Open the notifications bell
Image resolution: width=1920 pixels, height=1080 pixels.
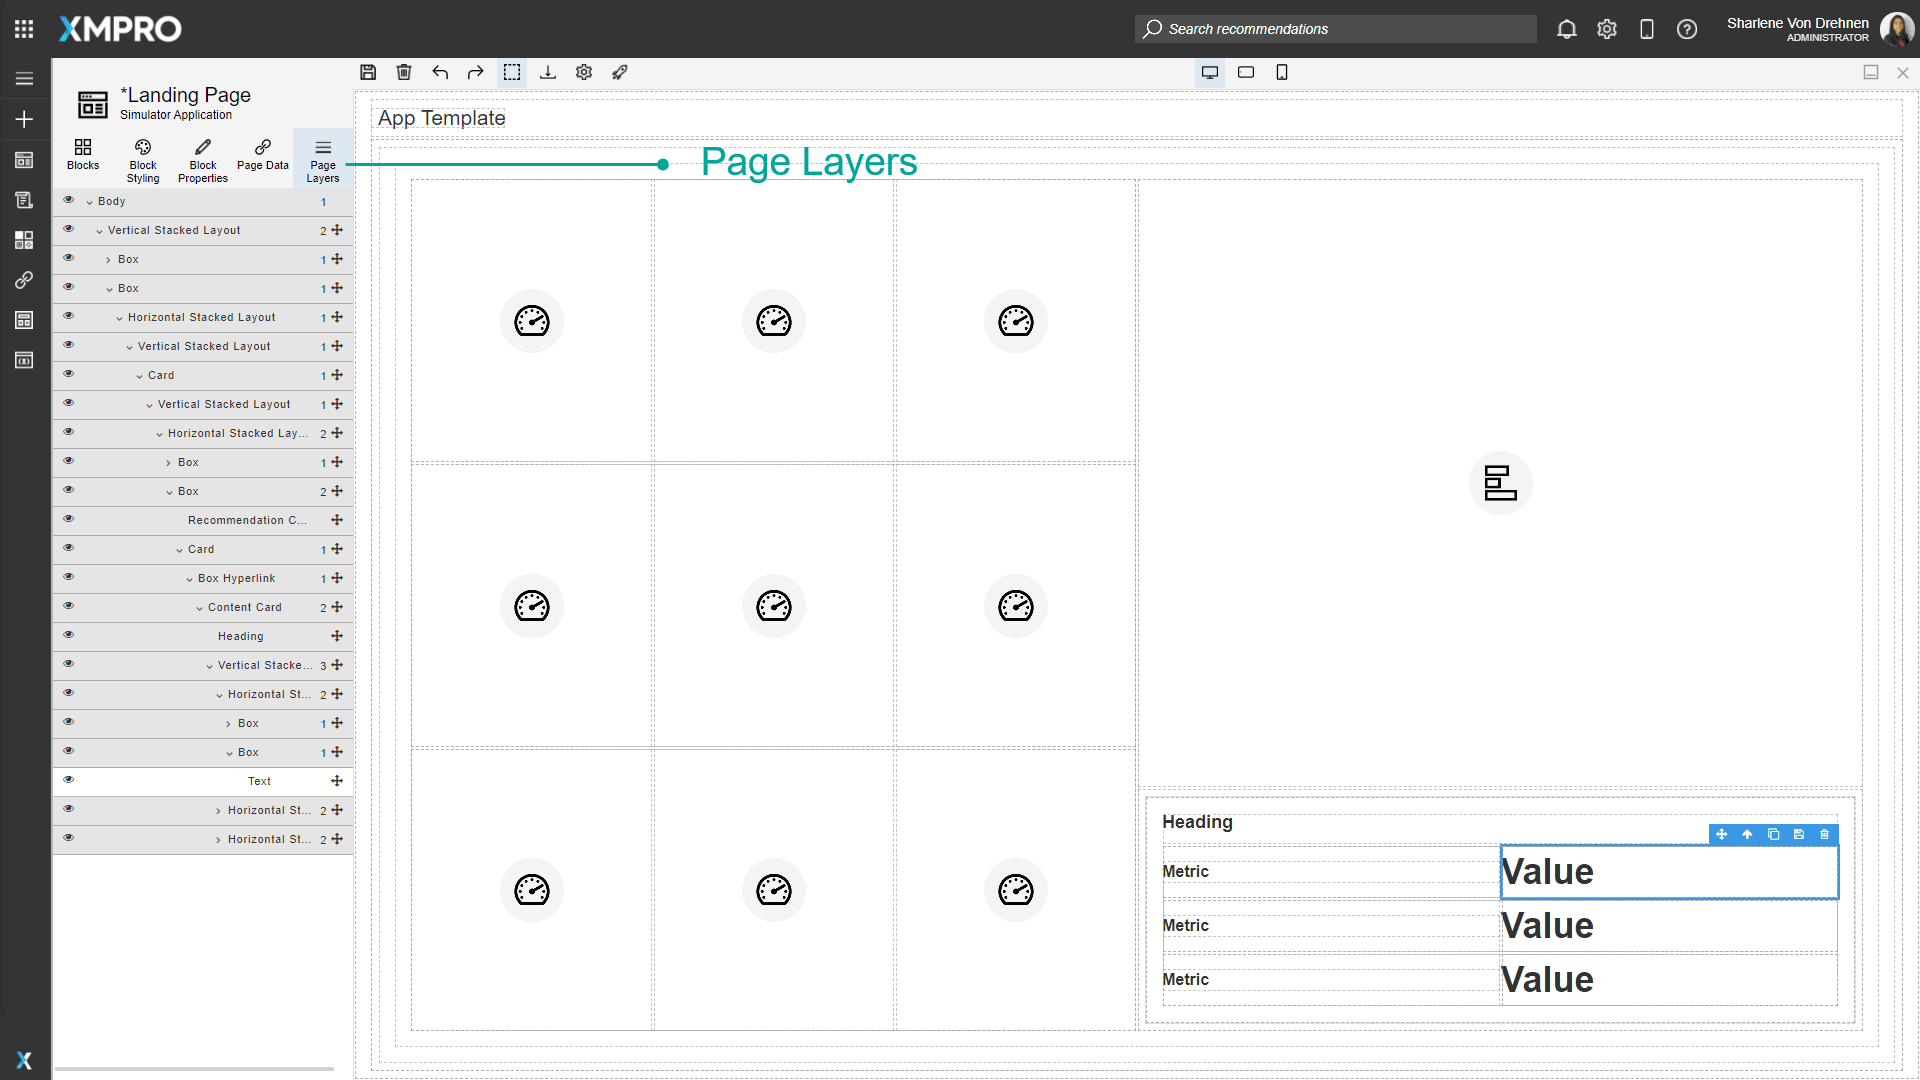pos(1566,29)
